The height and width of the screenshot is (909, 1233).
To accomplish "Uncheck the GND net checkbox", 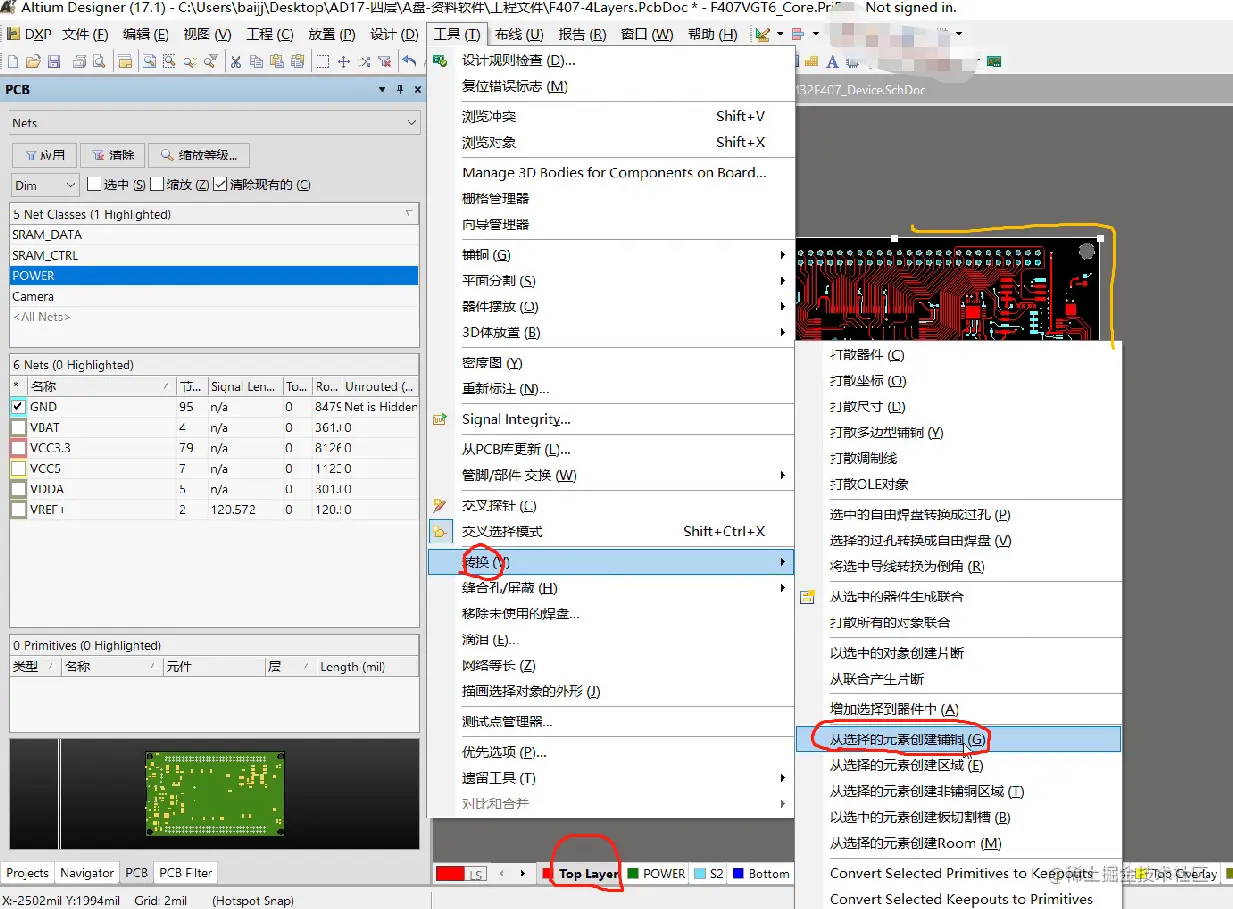I will pos(18,407).
